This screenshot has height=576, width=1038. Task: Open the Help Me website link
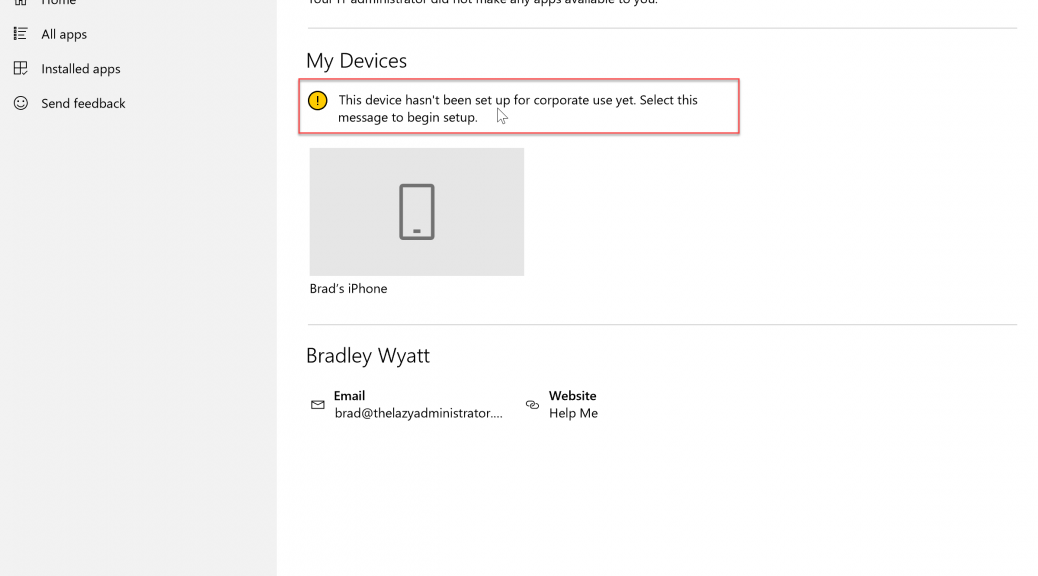click(573, 413)
